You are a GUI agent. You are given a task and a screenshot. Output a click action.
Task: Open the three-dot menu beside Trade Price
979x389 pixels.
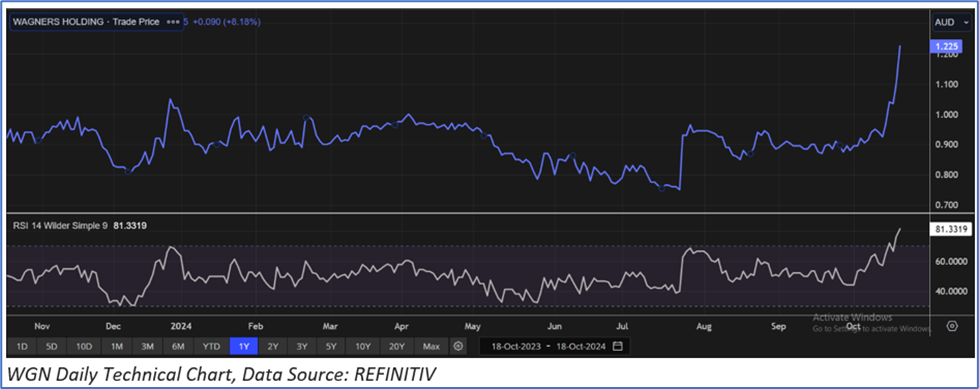(x=172, y=22)
